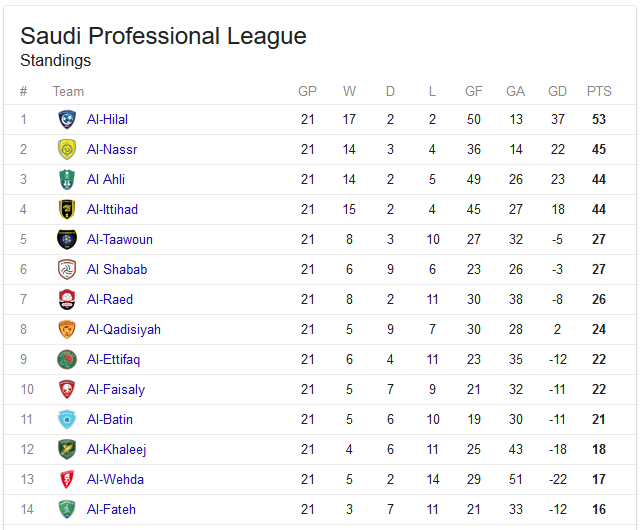
Task: Click the GD column header
Action: click(558, 91)
